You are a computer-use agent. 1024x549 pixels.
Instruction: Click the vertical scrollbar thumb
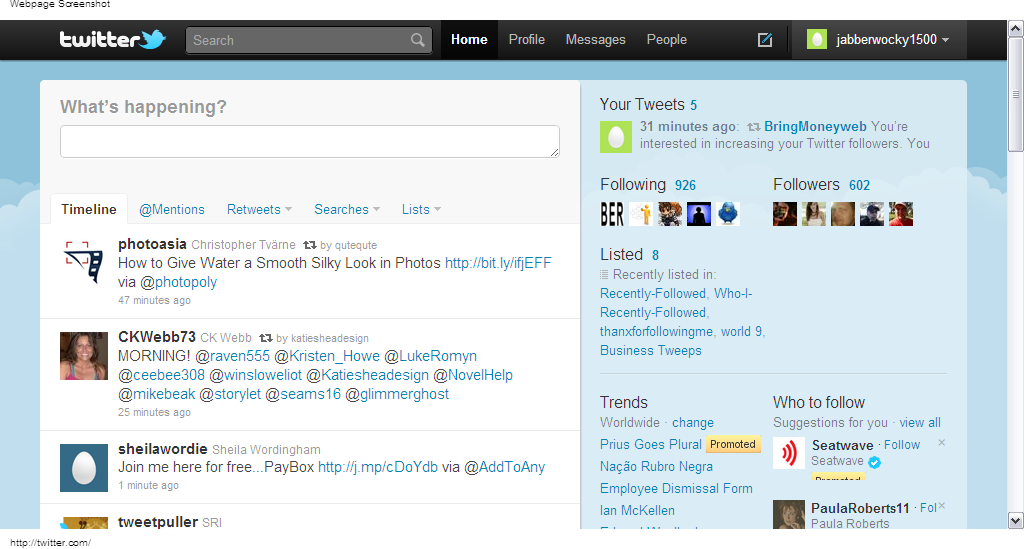click(x=1016, y=95)
